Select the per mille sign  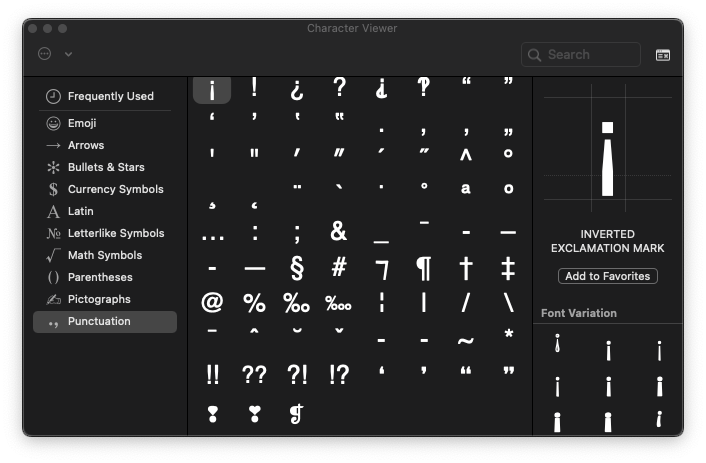point(296,302)
